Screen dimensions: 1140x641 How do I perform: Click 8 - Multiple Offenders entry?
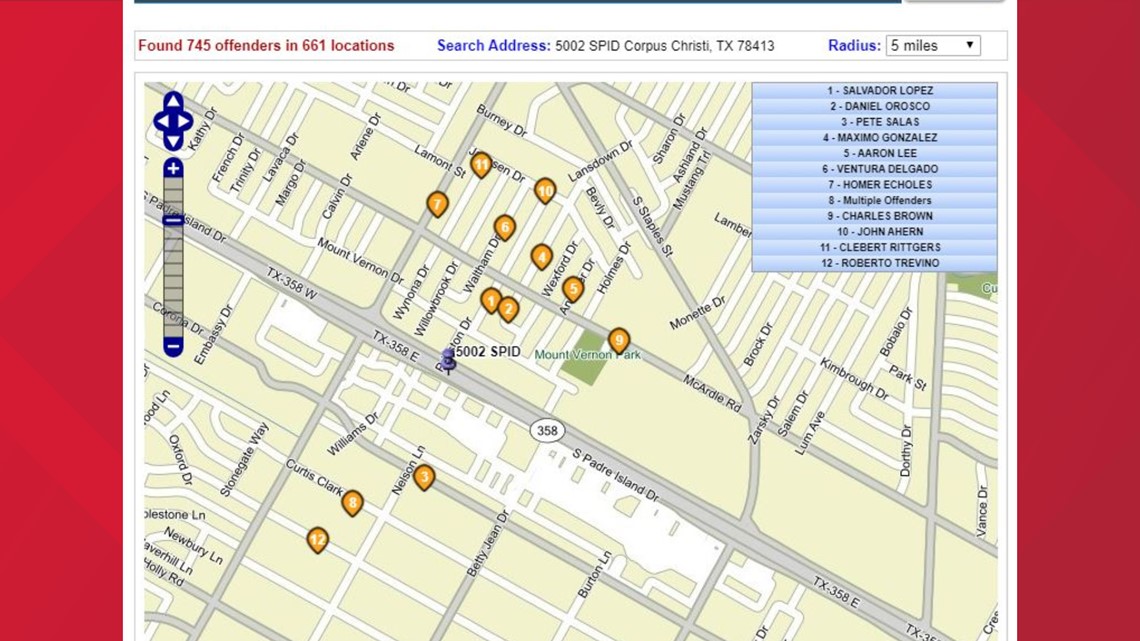[x=875, y=201]
